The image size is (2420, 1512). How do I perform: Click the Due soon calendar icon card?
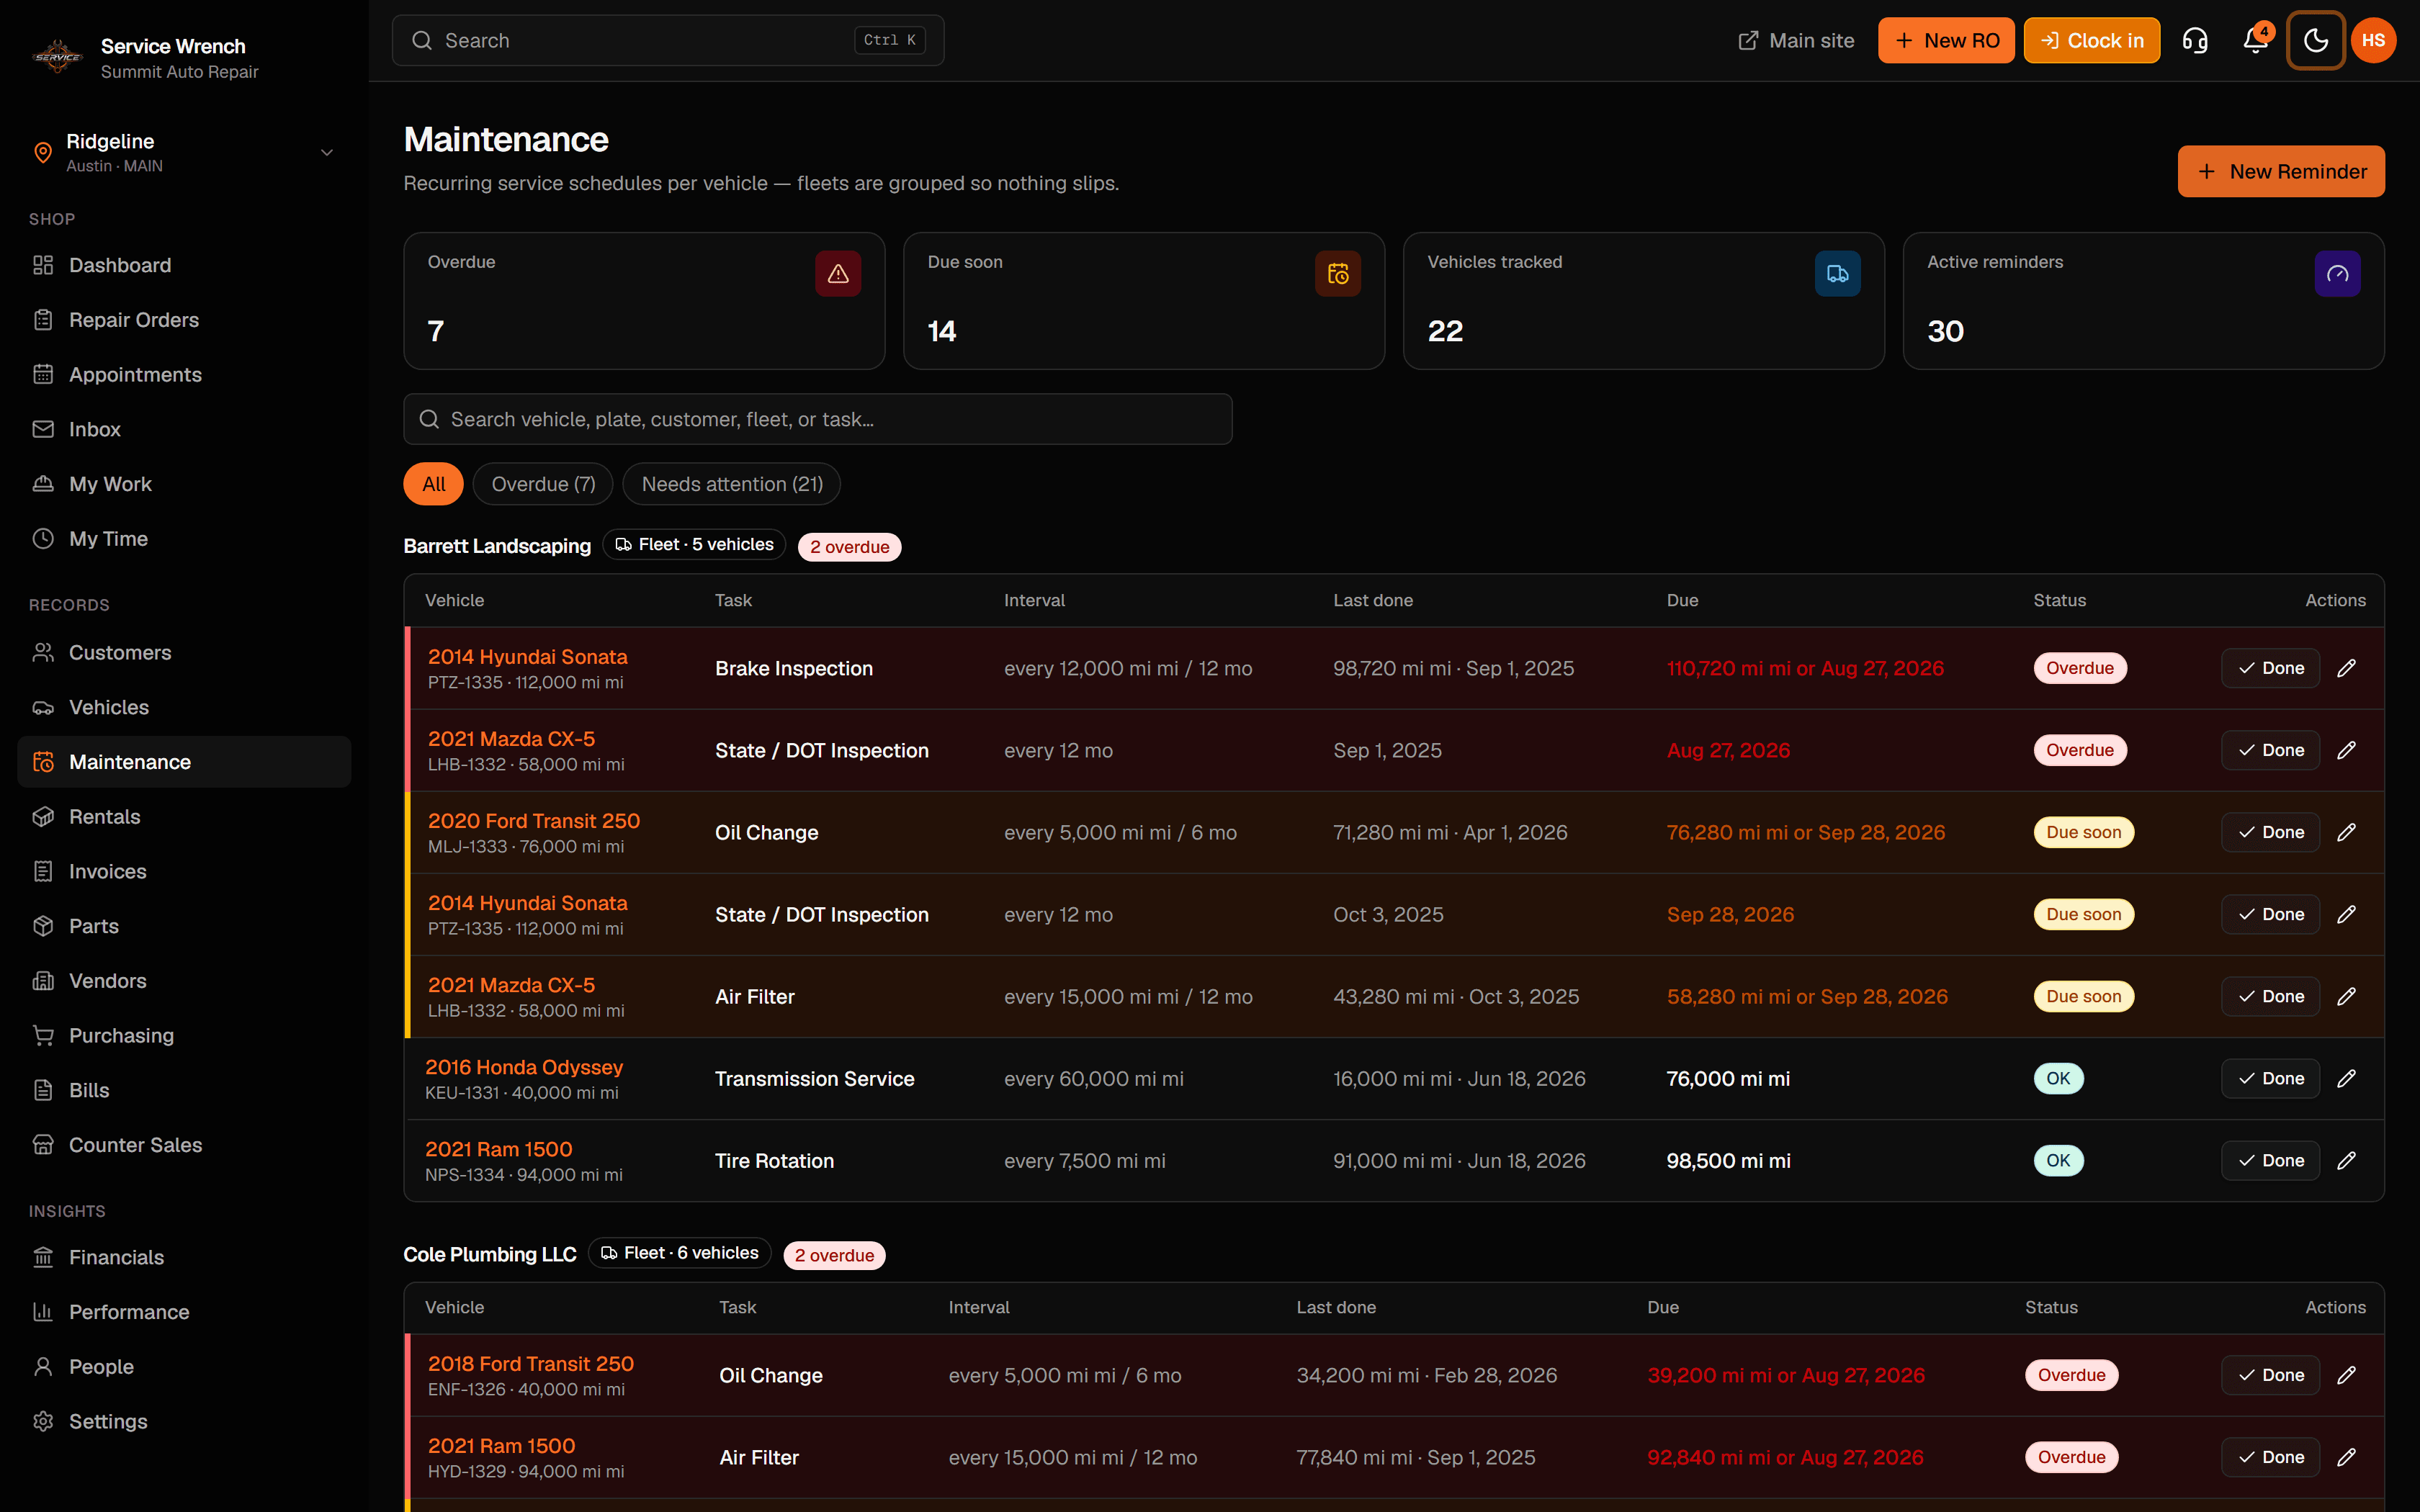[1338, 274]
